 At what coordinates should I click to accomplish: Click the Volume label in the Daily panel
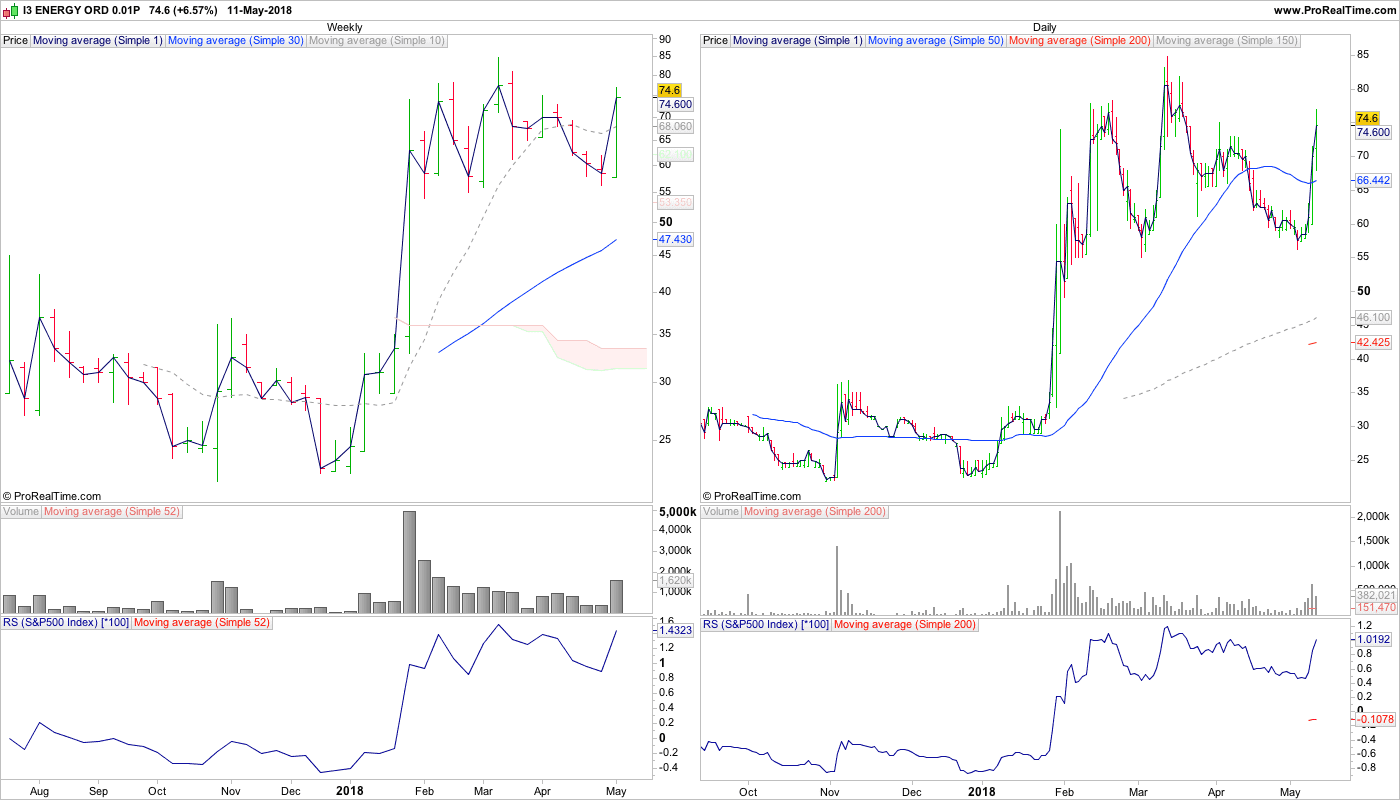721,512
